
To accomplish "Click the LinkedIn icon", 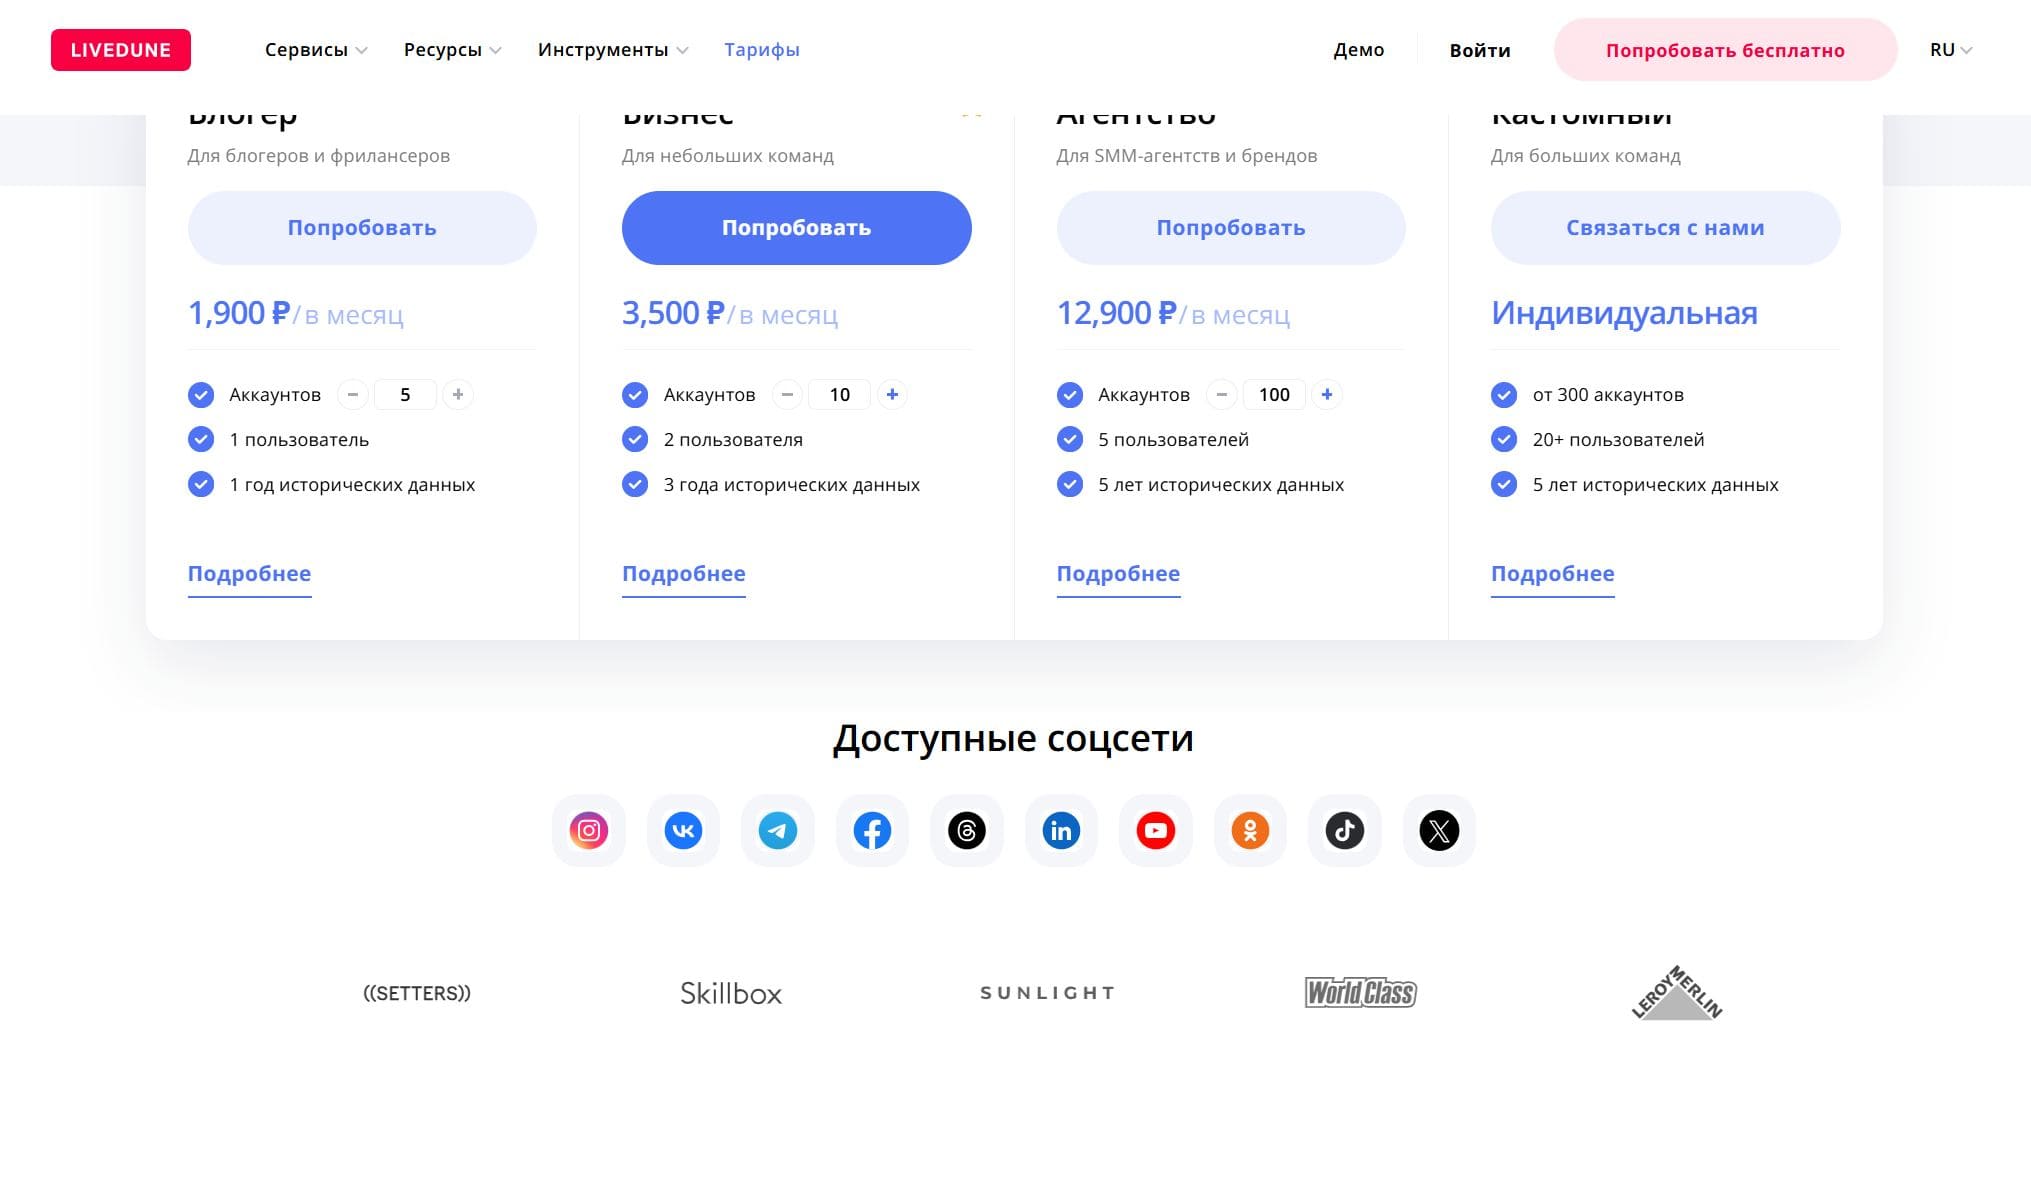I will click(1061, 831).
